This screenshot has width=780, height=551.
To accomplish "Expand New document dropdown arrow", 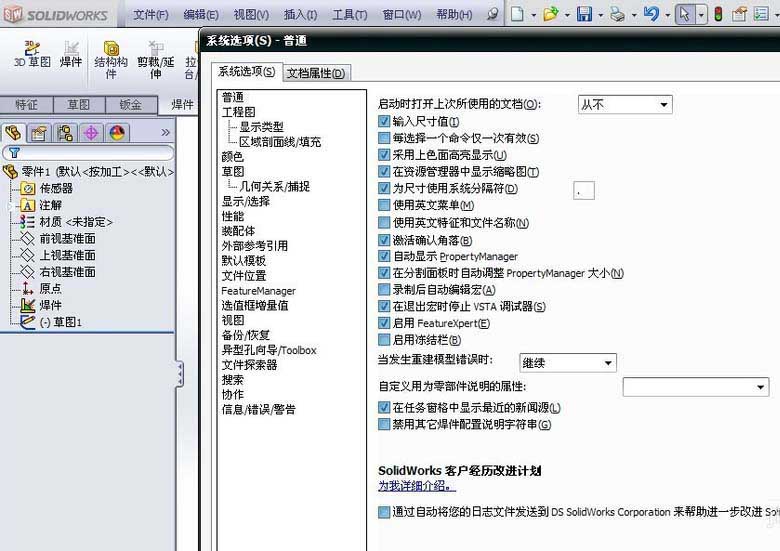I will coord(533,15).
